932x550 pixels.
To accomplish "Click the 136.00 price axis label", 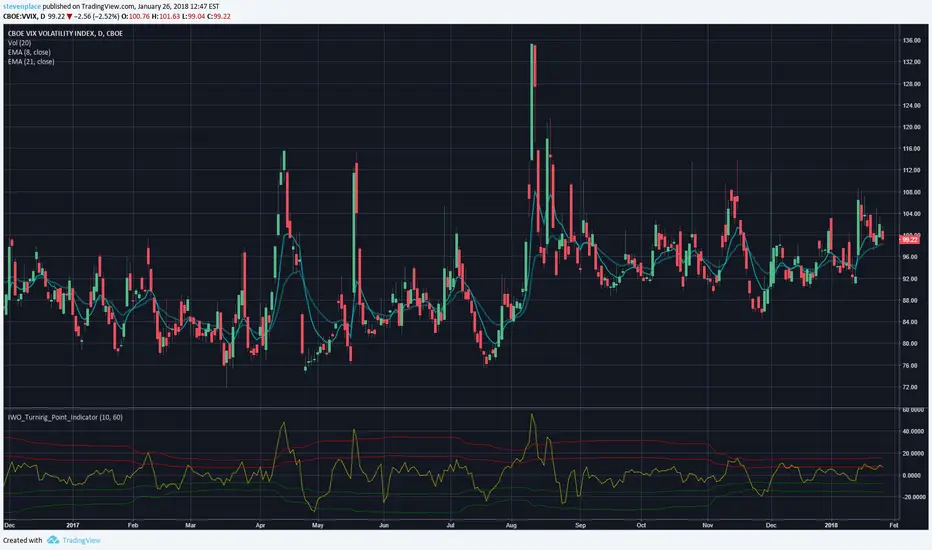I will (911, 40).
